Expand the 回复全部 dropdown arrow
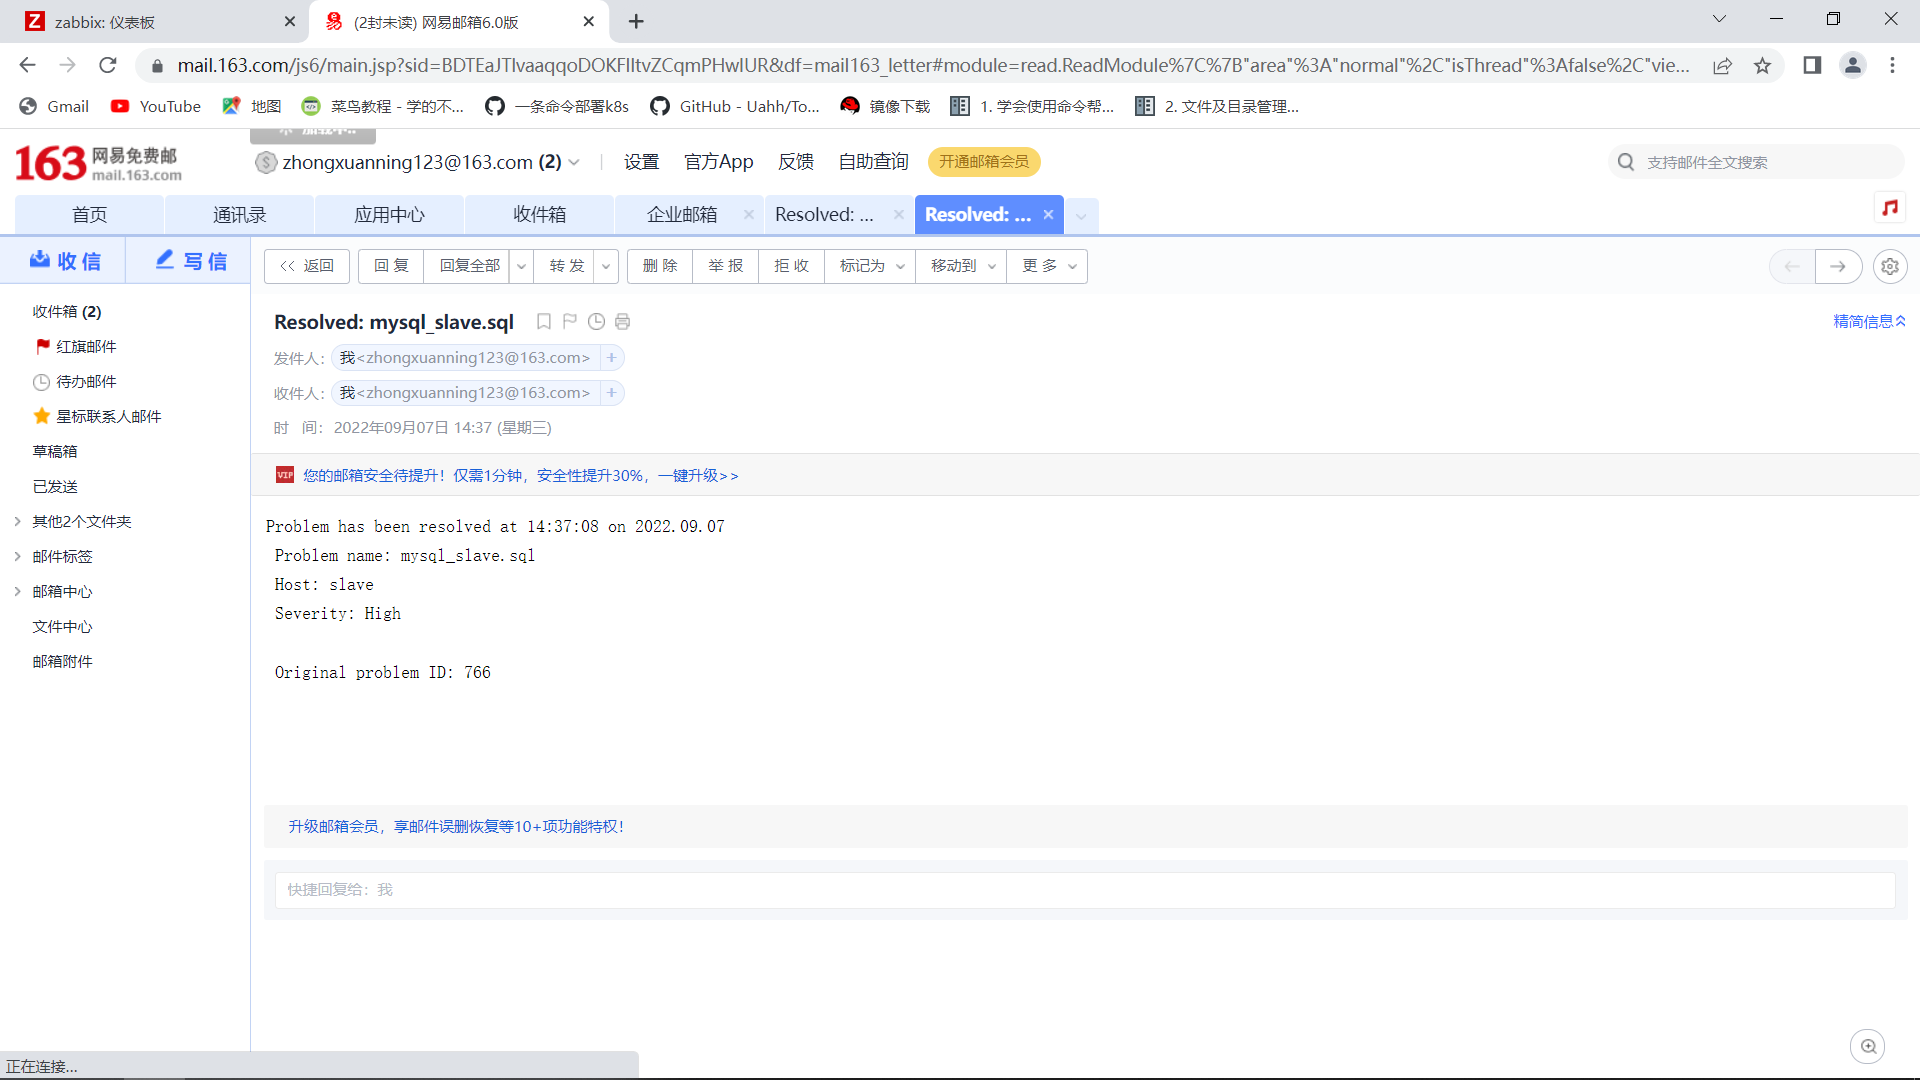 [521, 266]
